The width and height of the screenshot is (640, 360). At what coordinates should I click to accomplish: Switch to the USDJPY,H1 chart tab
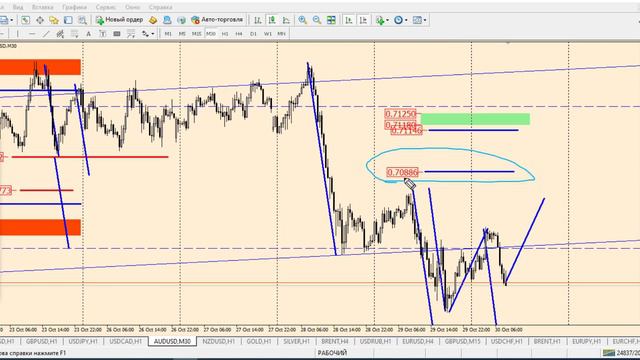(x=83, y=341)
